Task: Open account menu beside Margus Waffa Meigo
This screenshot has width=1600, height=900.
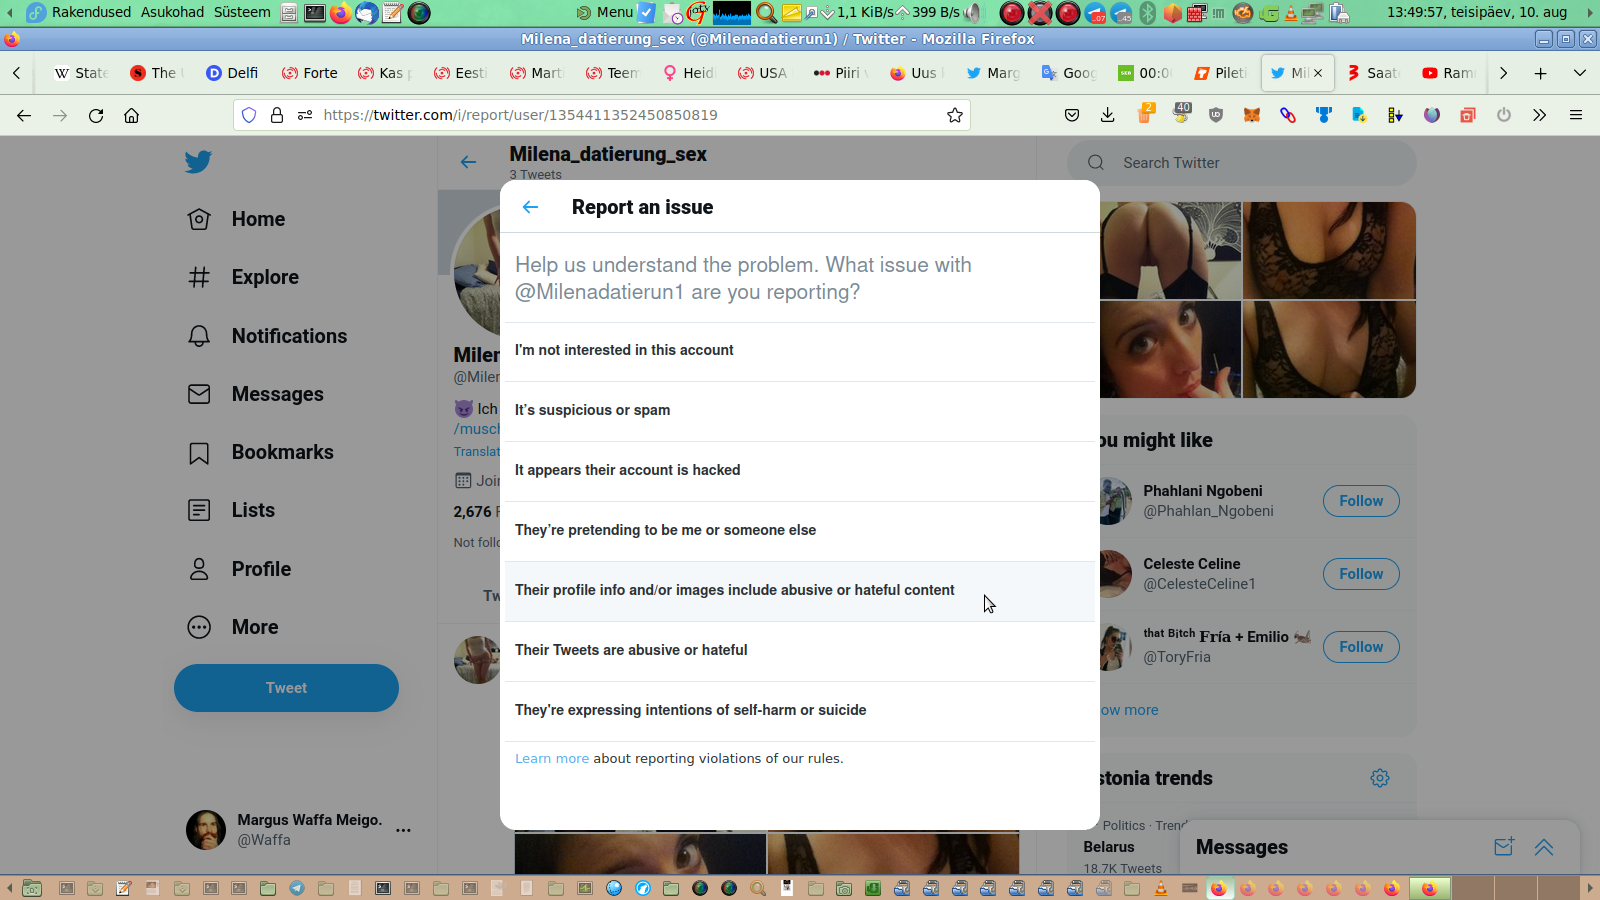Action: click(x=403, y=830)
